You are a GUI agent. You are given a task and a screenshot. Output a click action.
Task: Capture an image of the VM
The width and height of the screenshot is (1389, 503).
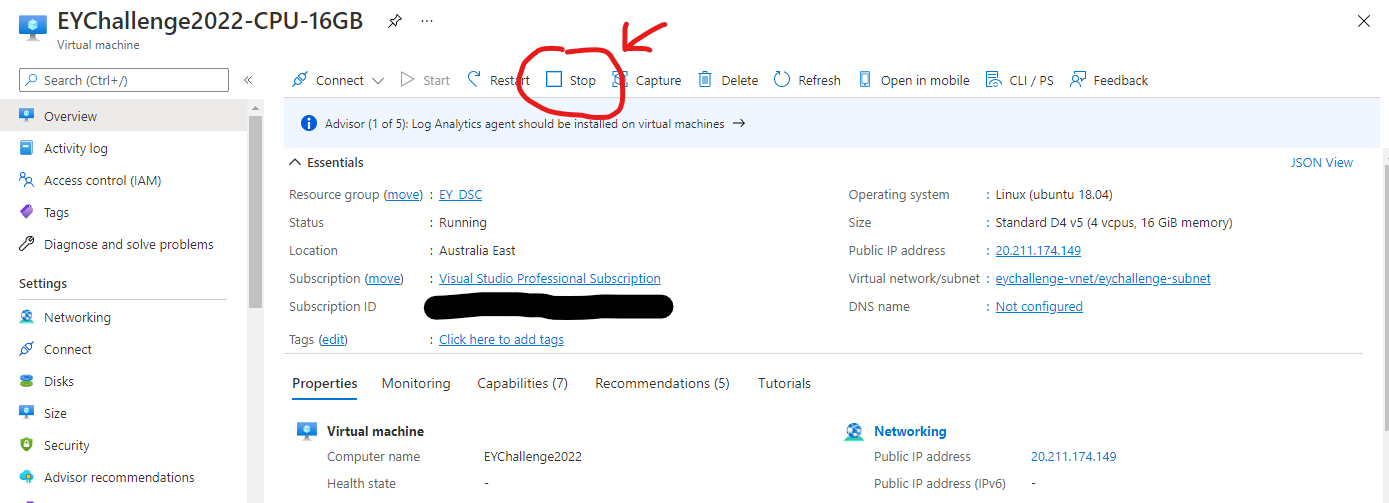tap(646, 80)
